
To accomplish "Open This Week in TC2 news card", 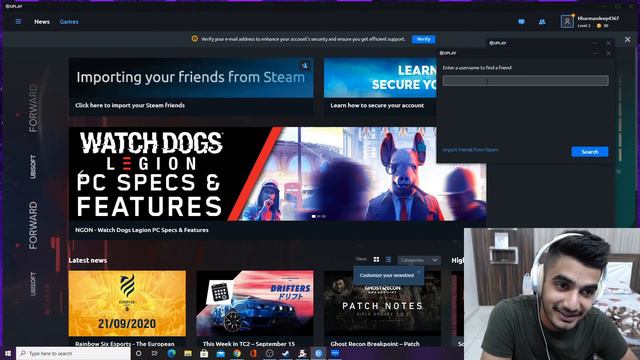I will pos(255,303).
